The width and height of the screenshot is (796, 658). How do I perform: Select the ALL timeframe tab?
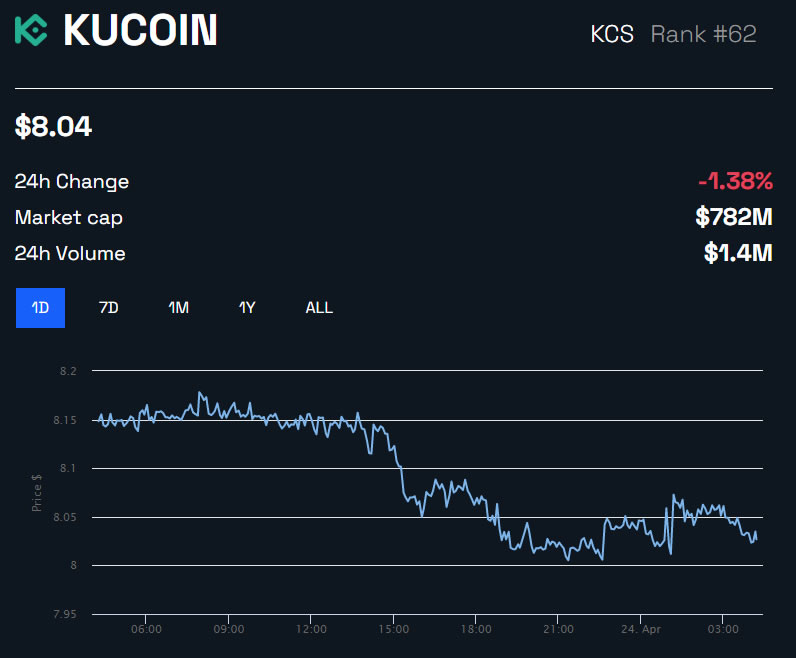(319, 308)
